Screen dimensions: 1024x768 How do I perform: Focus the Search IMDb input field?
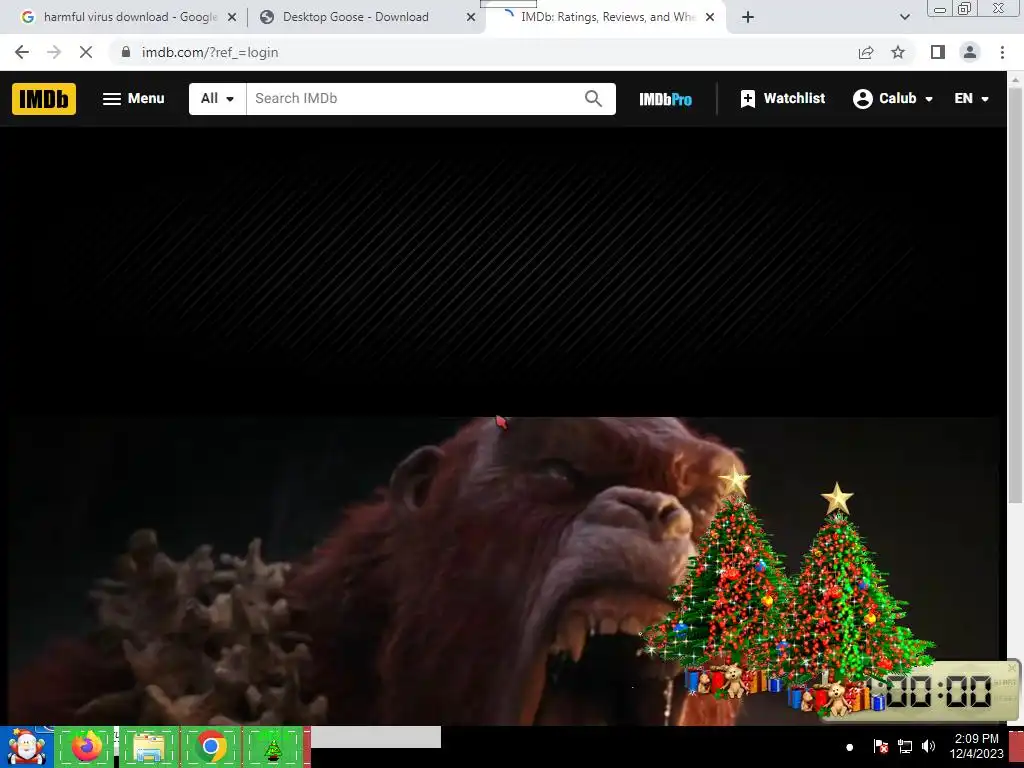click(x=411, y=99)
